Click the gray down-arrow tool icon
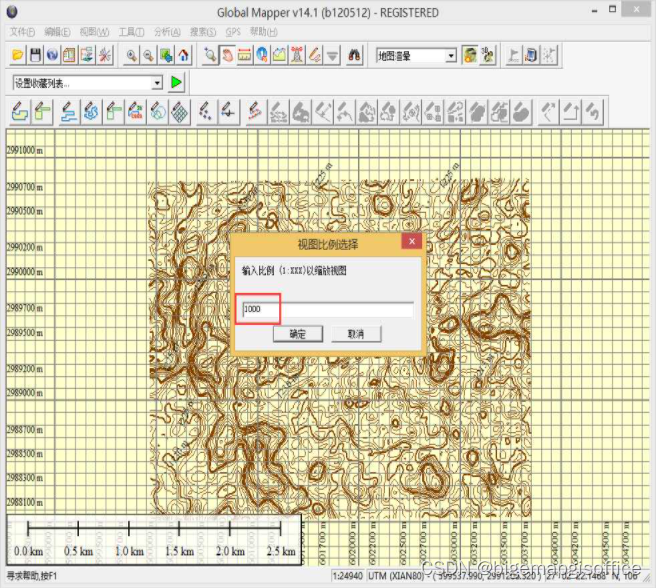Viewport: 656px width, 588px height. pyautogui.click(x=332, y=55)
